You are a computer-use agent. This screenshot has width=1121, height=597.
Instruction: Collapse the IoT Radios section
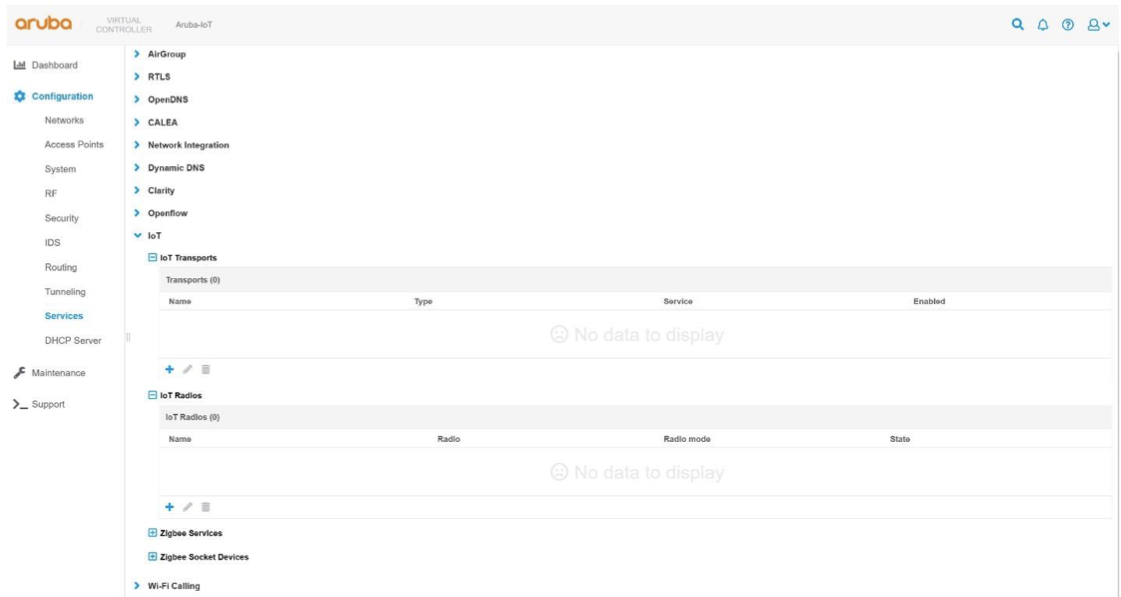[153, 396]
